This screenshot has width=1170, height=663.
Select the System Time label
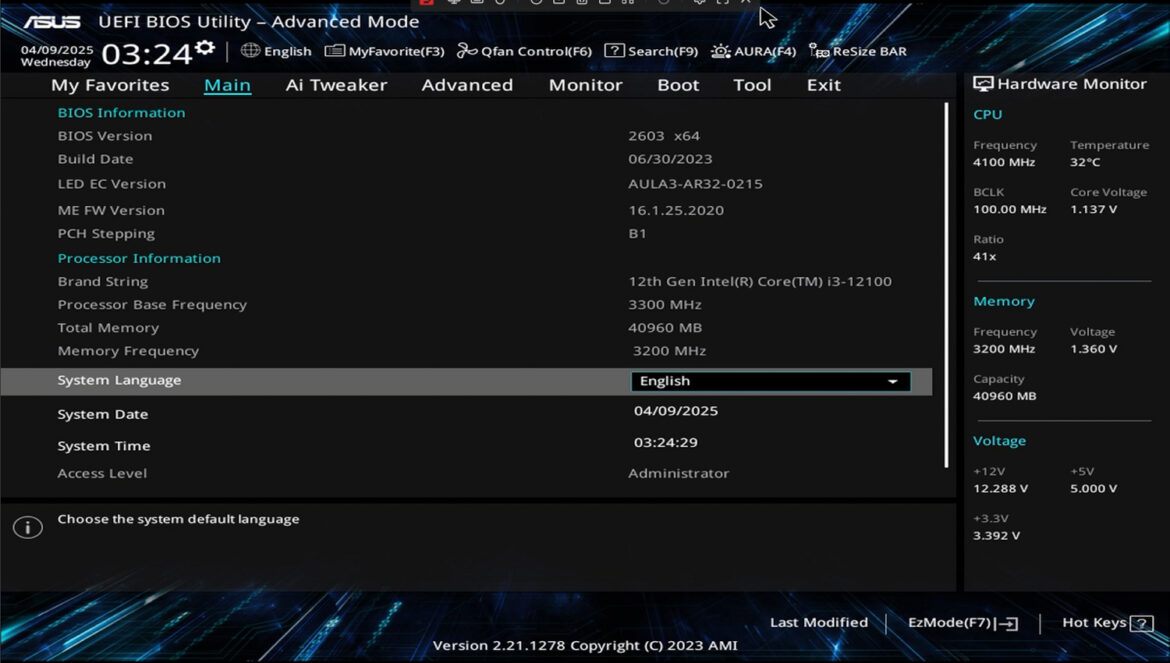[104, 446]
